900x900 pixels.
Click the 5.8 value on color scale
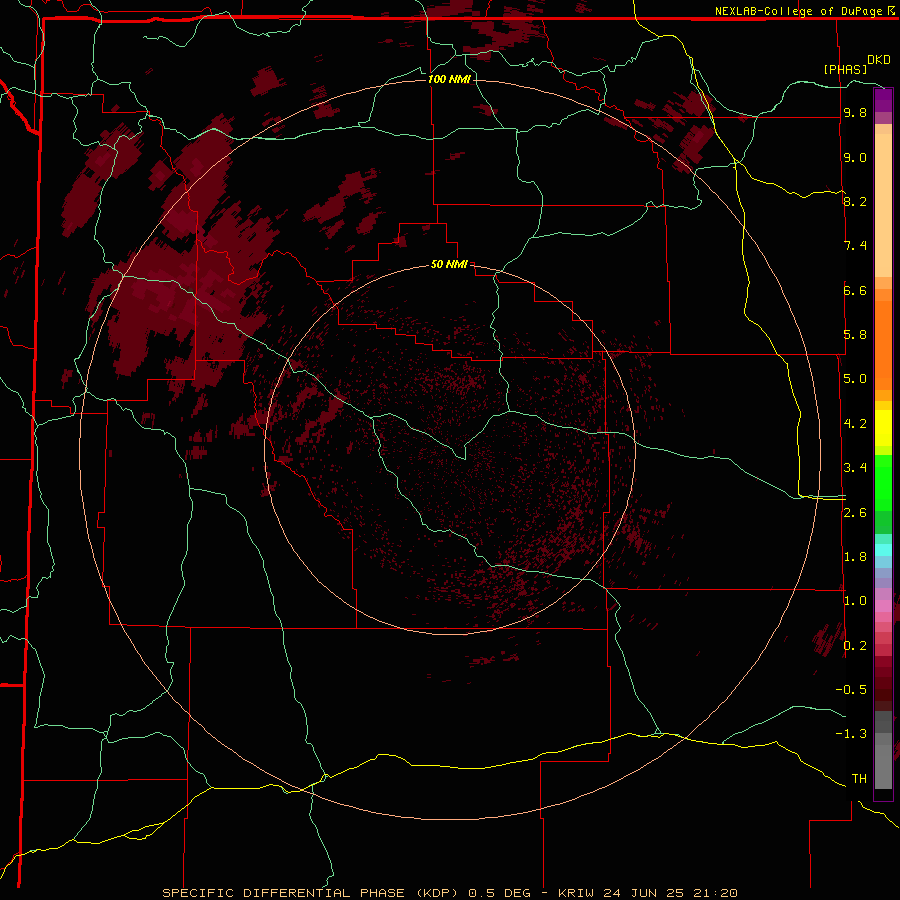tap(855, 335)
